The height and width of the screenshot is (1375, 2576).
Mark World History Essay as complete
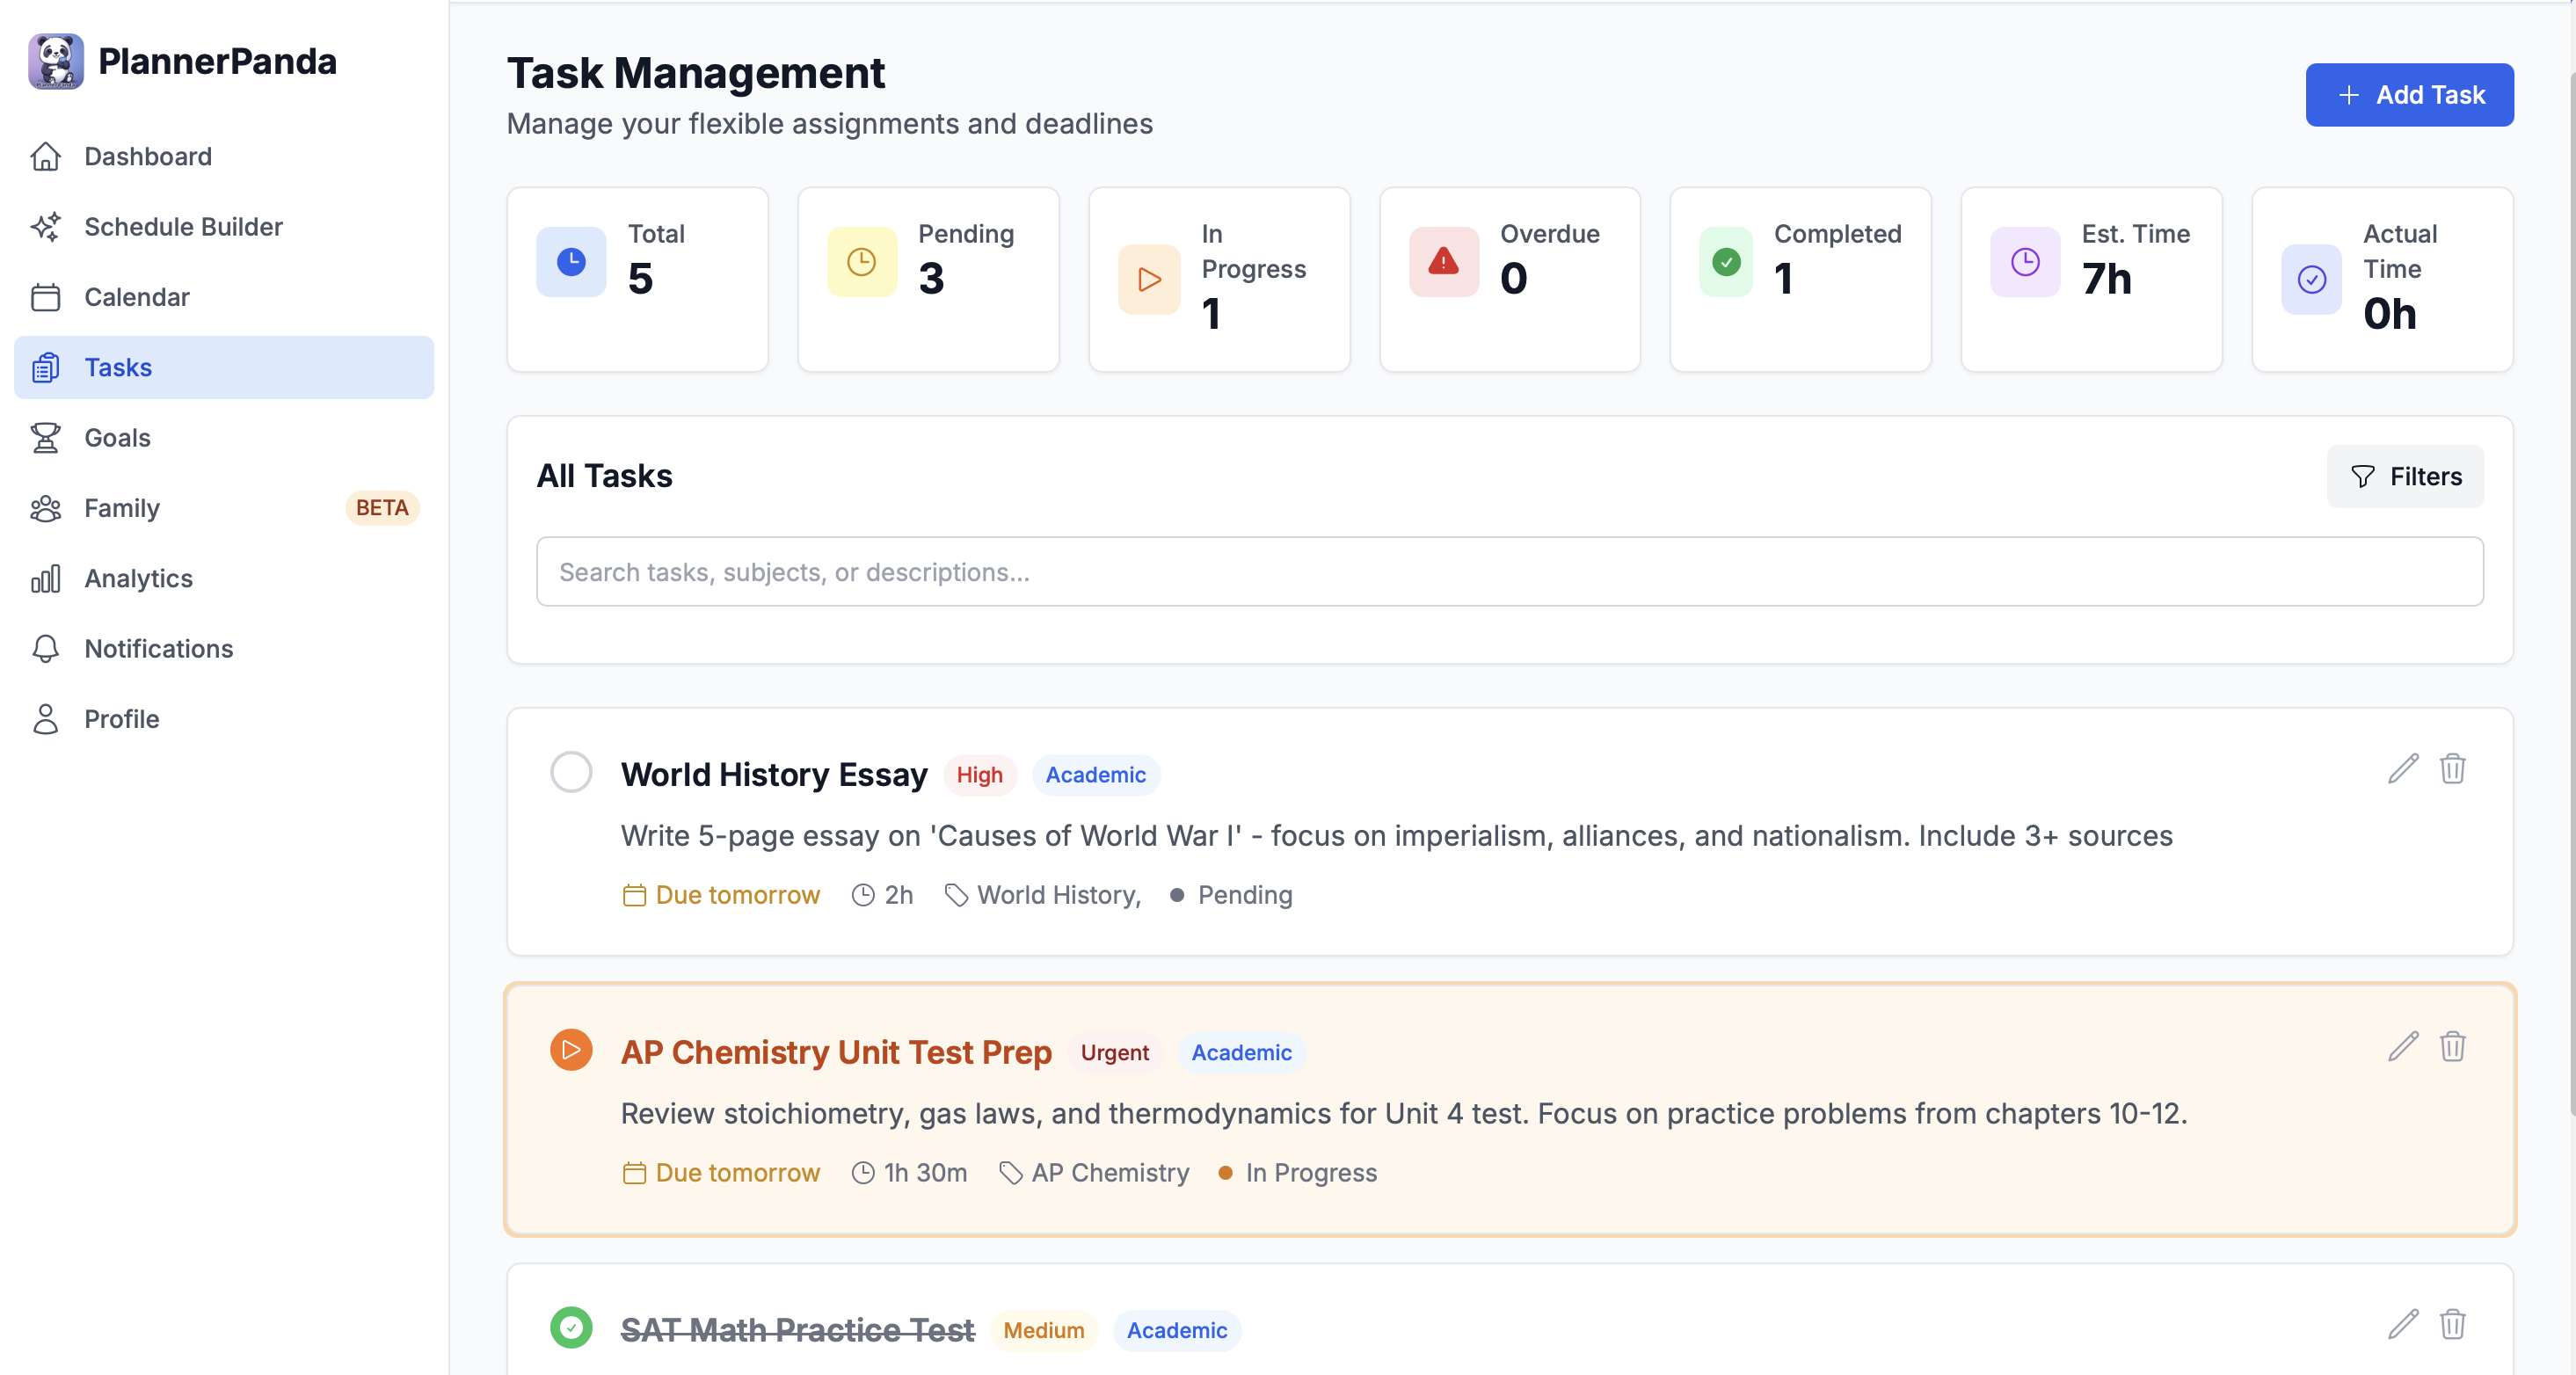[x=571, y=772]
